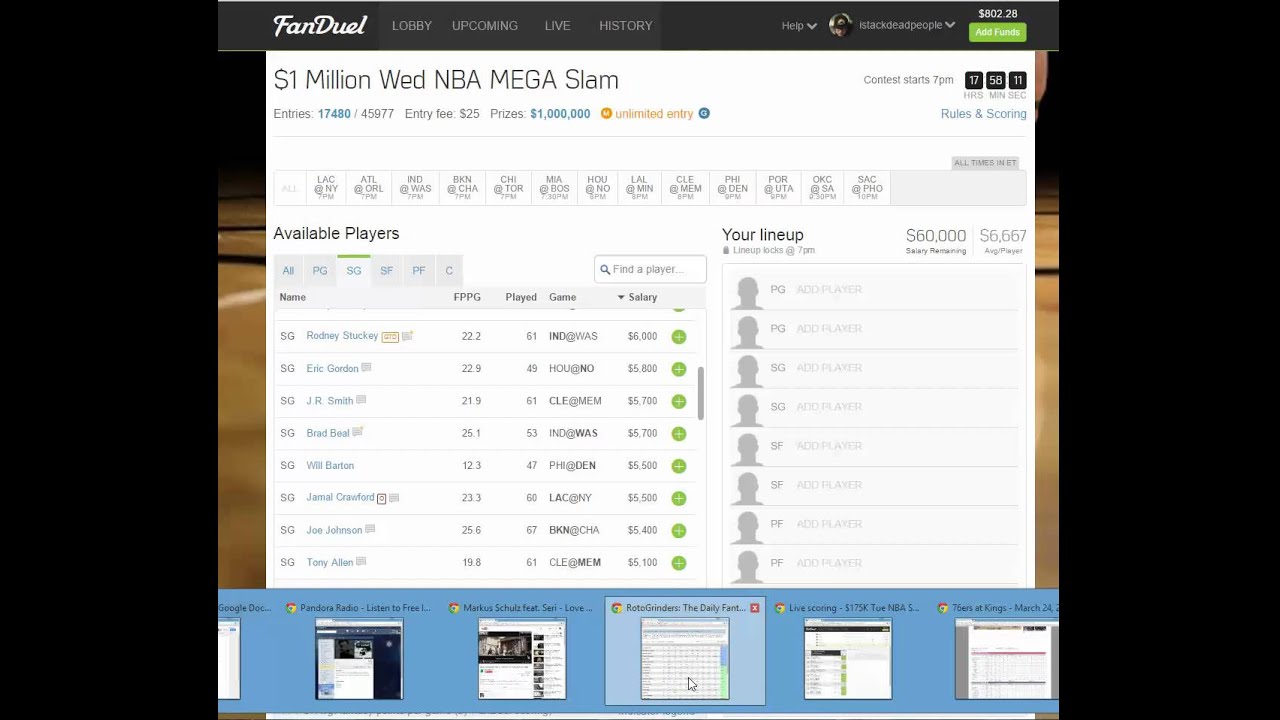This screenshot has width=1280, height=720.
Task: Open the Upcoming contests page
Action: [485, 26]
